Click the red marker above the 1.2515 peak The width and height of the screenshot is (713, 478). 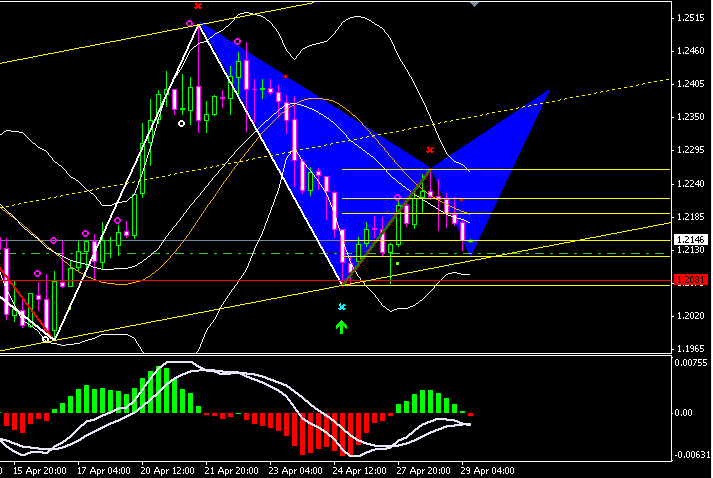198,6
